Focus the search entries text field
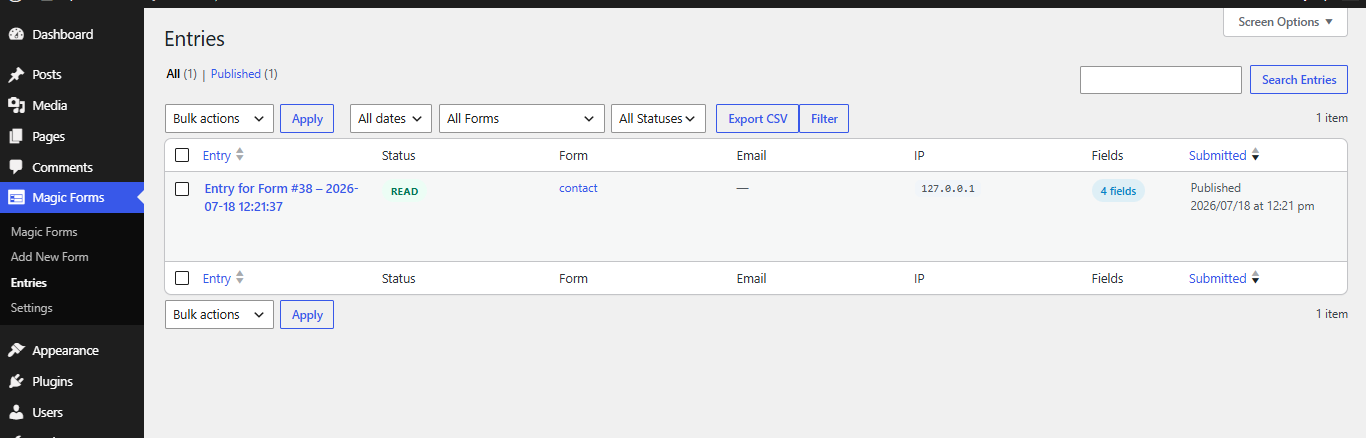The height and width of the screenshot is (438, 1366). tap(1161, 80)
